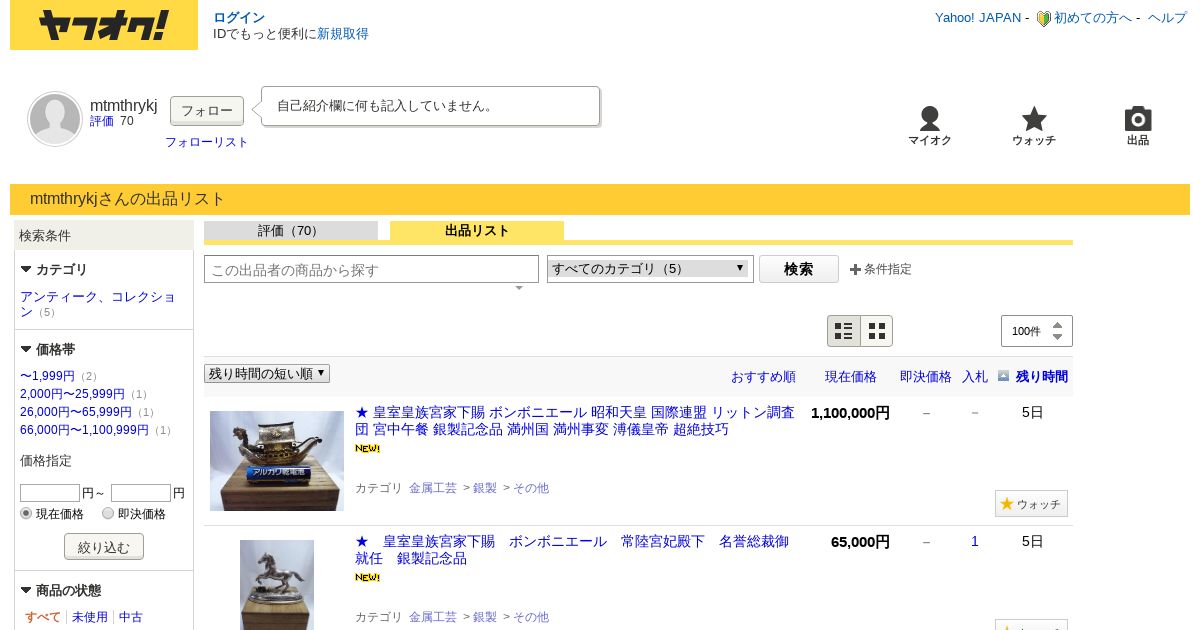Viewport: 1200px width, 630px height.
Task: Filter condition by 未使用
Action: [90, 617]
